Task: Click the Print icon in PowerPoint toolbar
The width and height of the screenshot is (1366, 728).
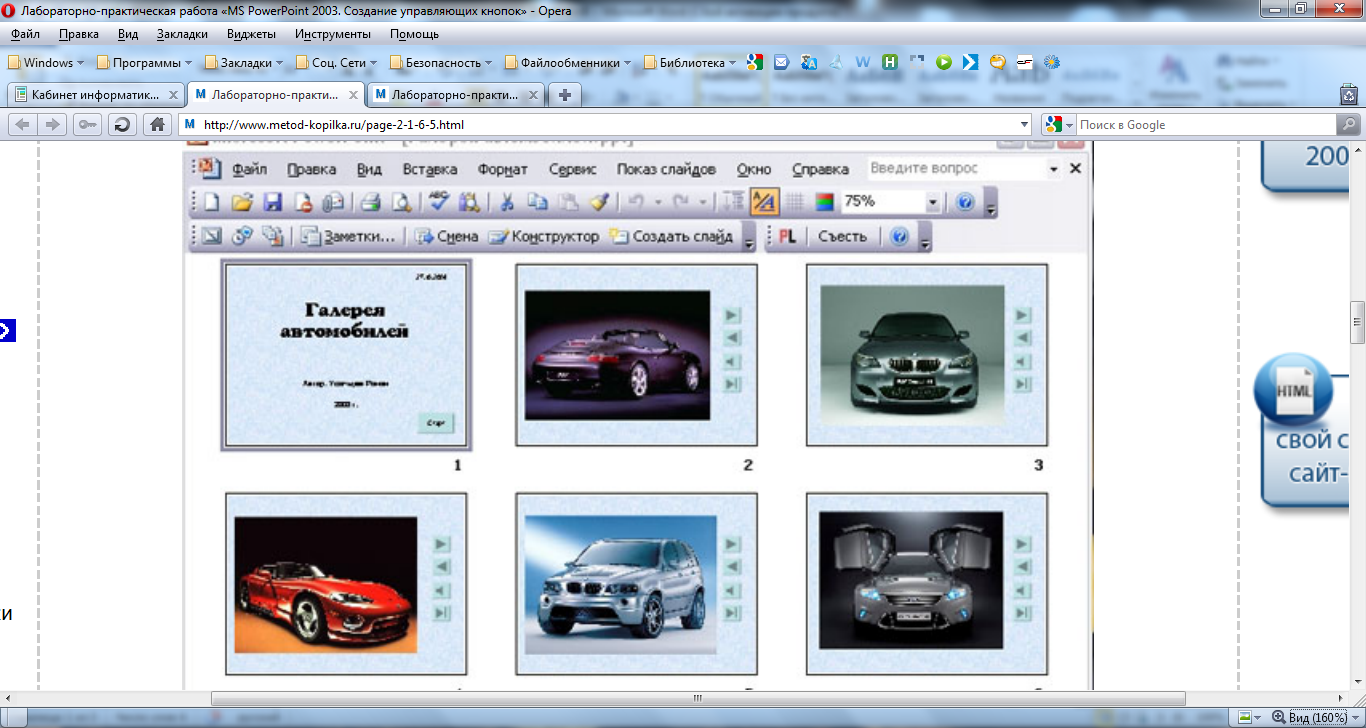Action: tap(370, 202)
